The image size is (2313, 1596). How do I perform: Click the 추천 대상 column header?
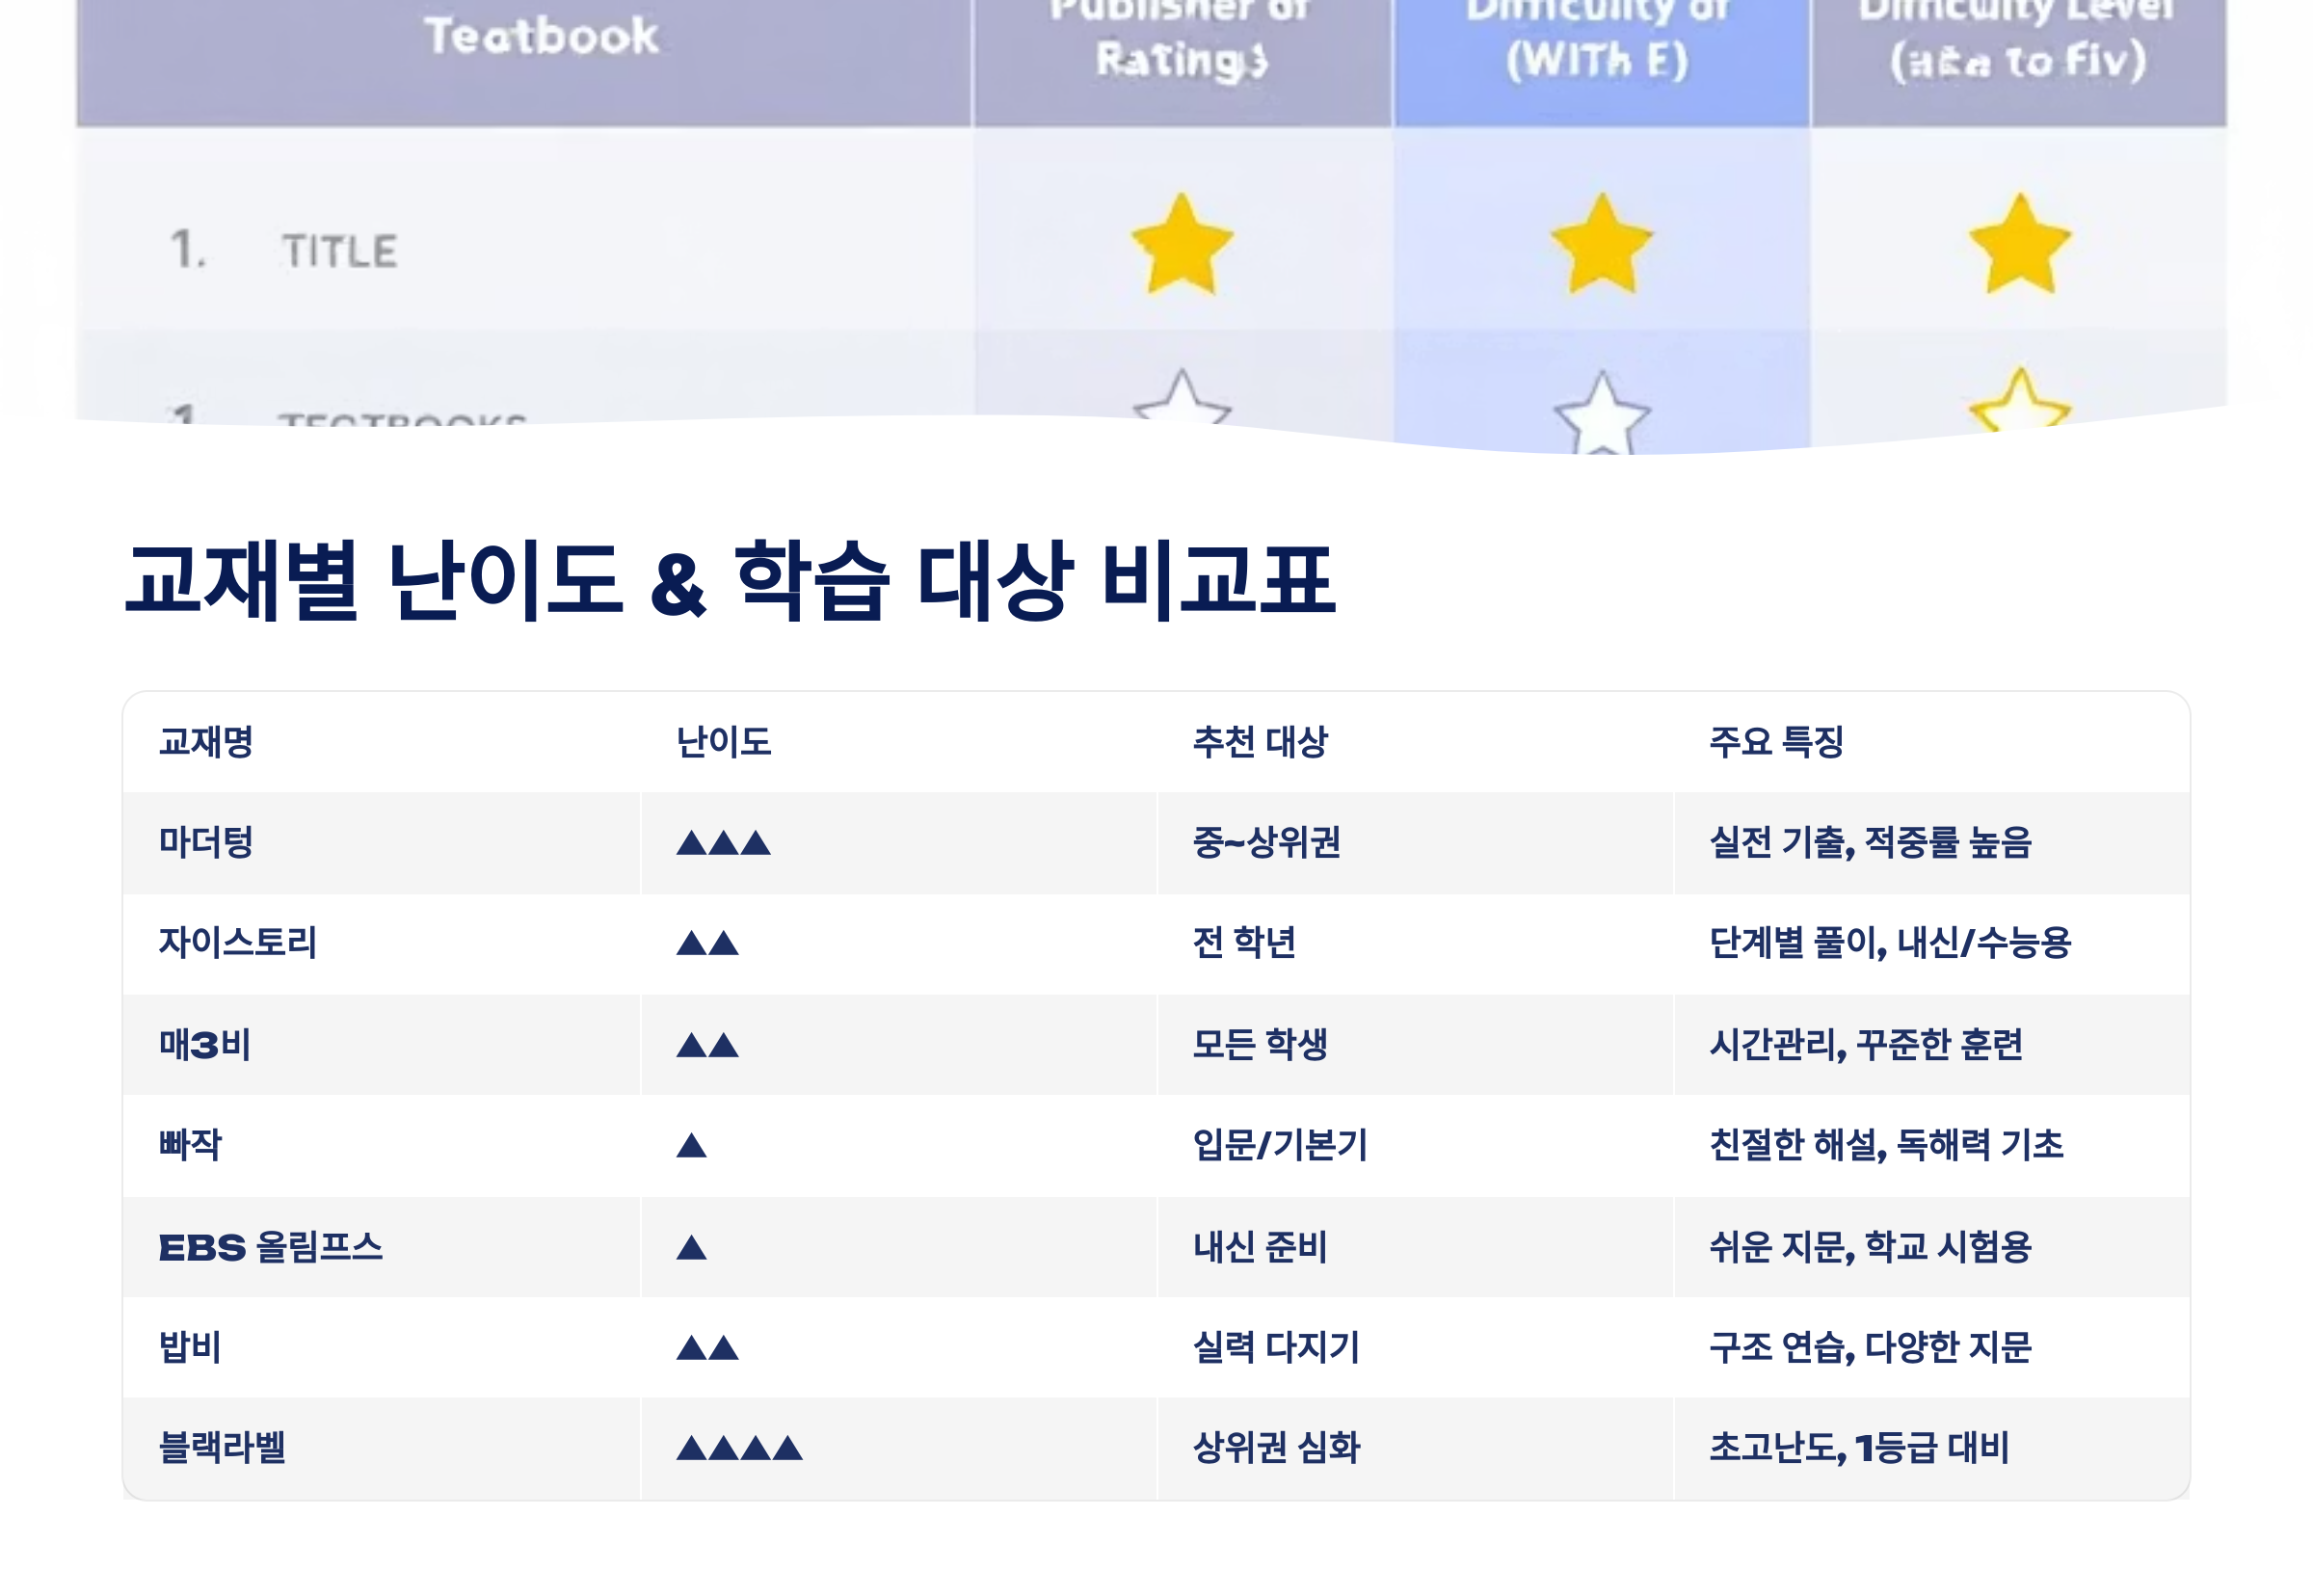point(1259,742)
